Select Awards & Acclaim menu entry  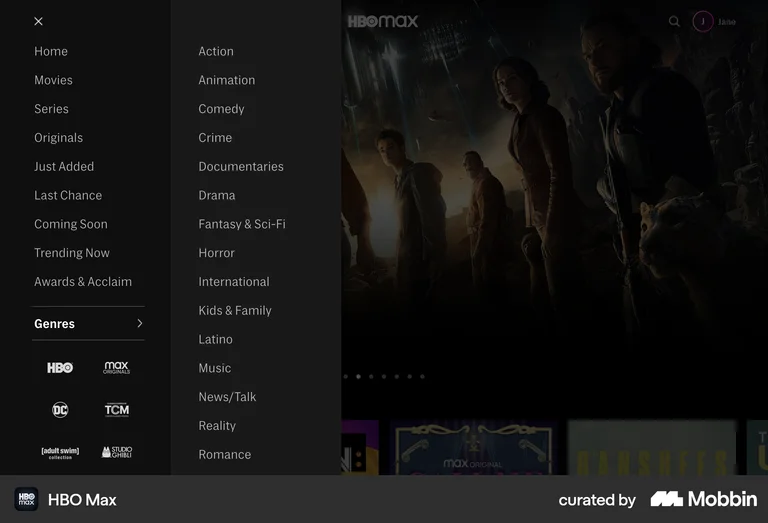pos(83,282)
